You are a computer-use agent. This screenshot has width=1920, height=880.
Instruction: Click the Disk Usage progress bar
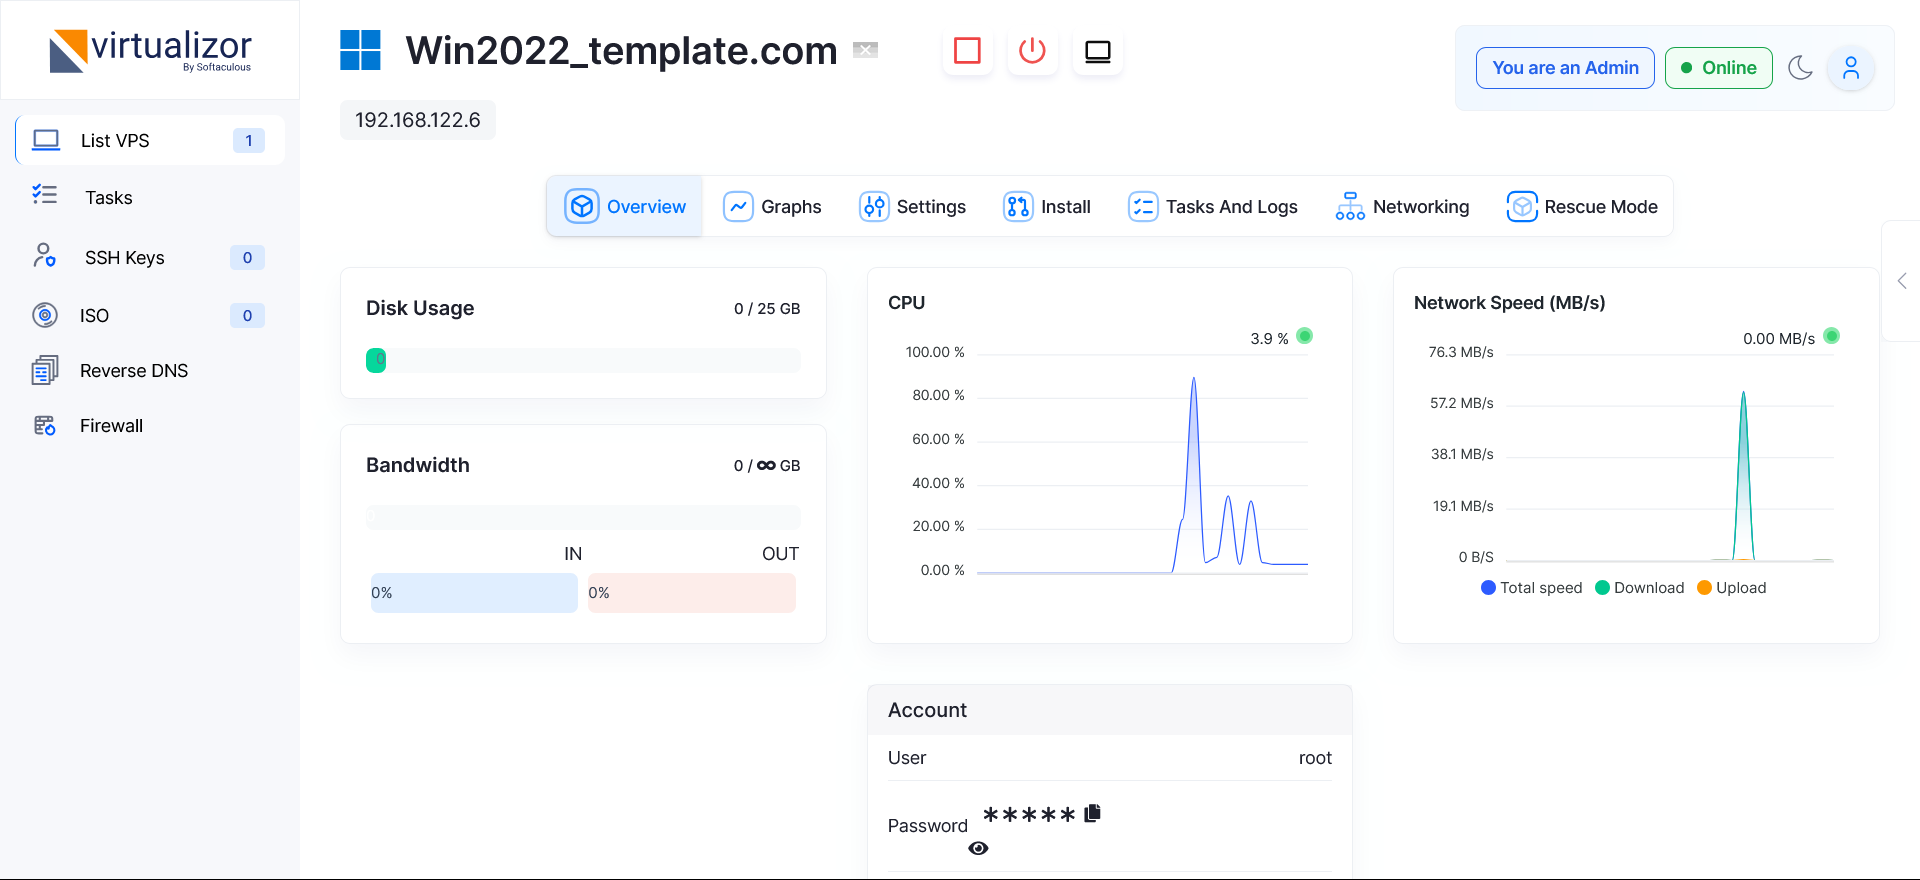[x=583, y=361]
